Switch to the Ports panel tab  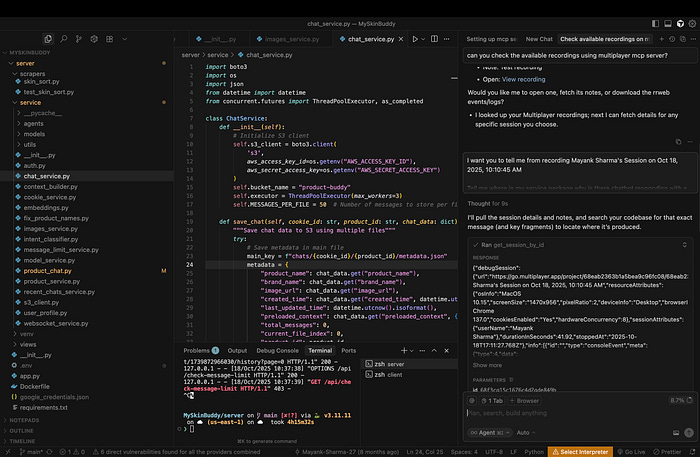click(349, 351)
